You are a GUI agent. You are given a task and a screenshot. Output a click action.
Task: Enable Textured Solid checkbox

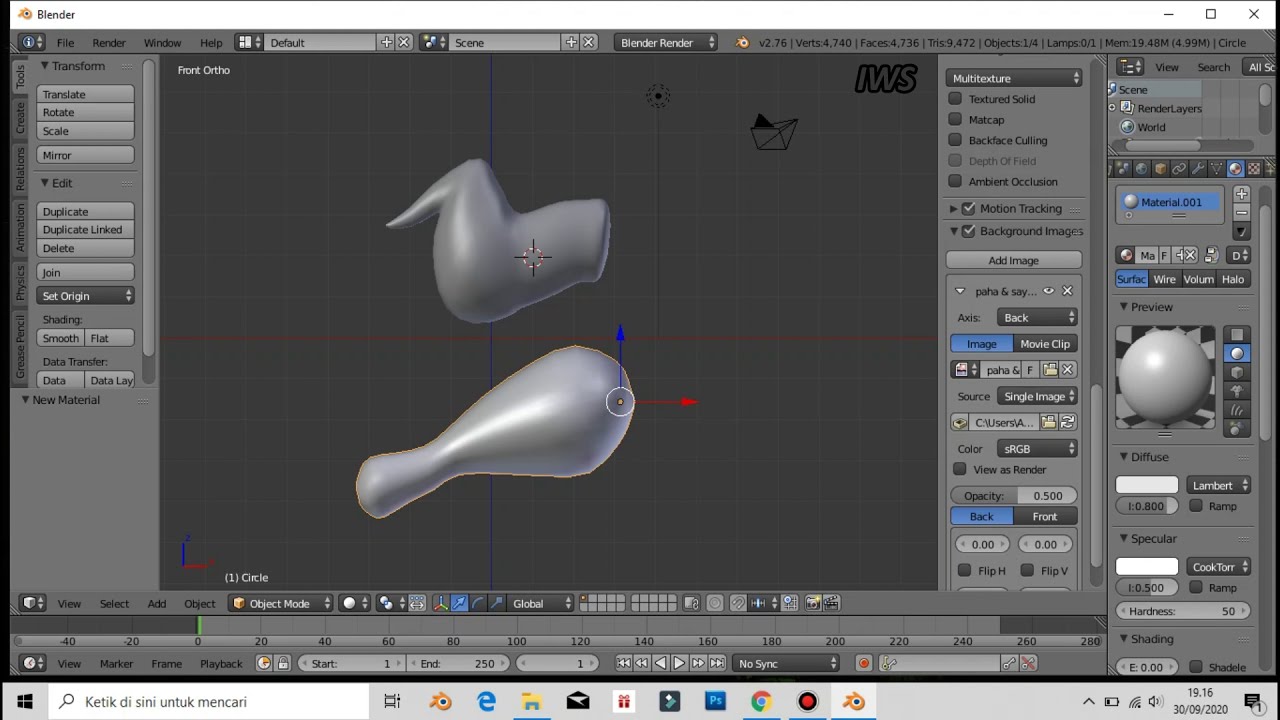tap(955, 99)
